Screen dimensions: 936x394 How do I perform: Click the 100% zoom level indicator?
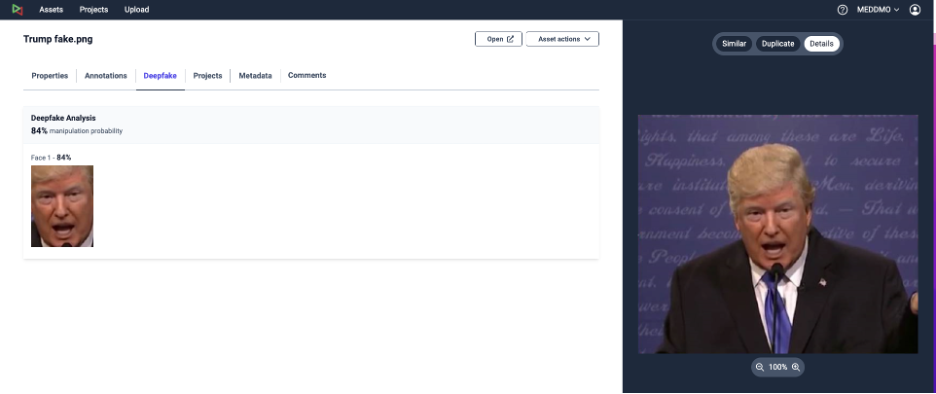click(x=778, y=367)
